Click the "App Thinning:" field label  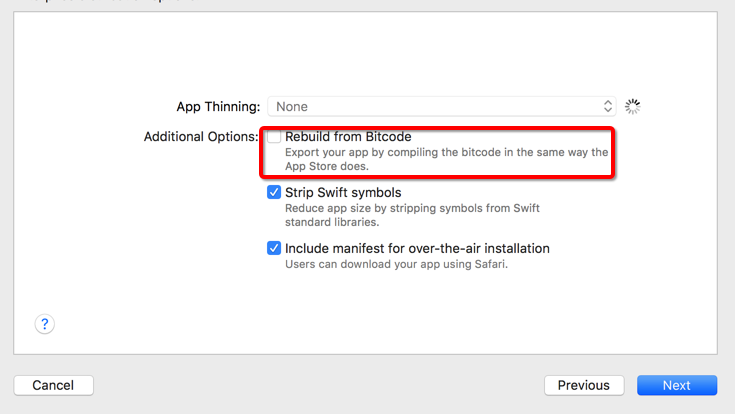tap(218, 106)
